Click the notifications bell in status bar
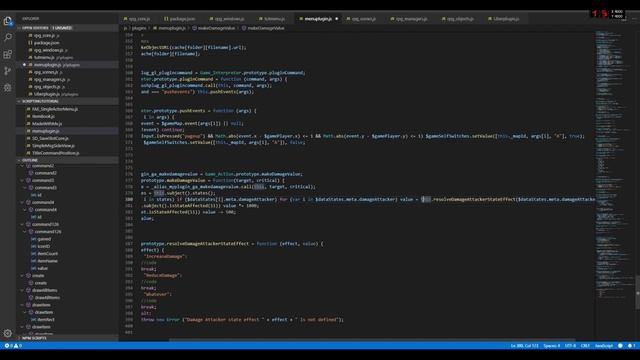Image resolution: width=640 pixels, height=360 pixels. [x=631, y=346]
